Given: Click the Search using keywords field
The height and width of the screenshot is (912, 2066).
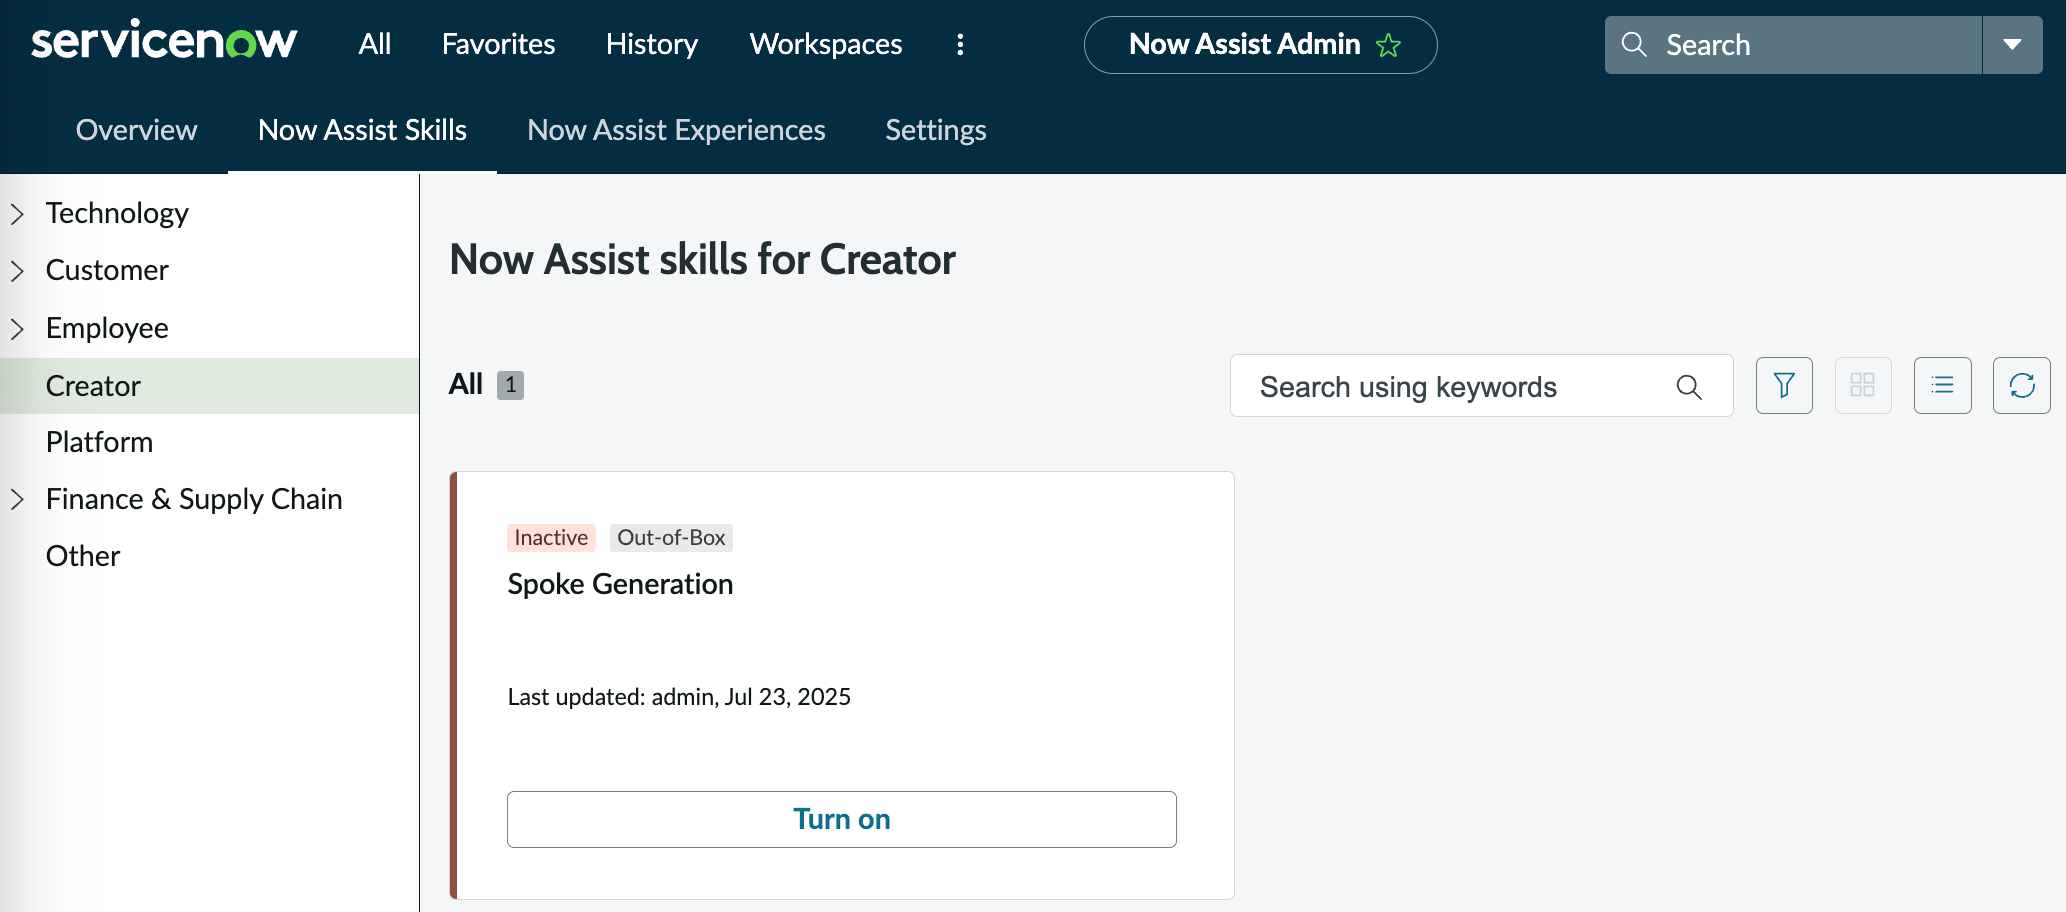Looking at the screenshot, I should pos(1481,386).
